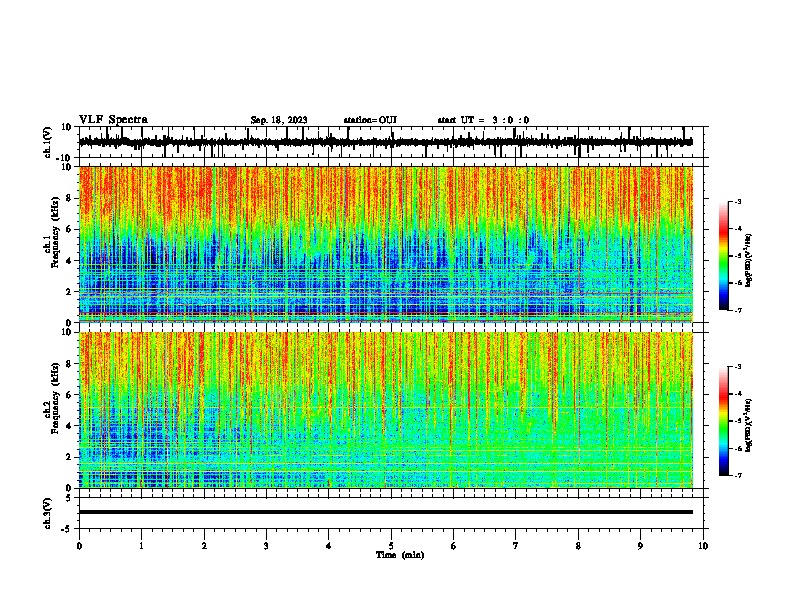Click the ch.1(V) waveform axis label
The image size is (792, 612).
[x=48, y=142]
